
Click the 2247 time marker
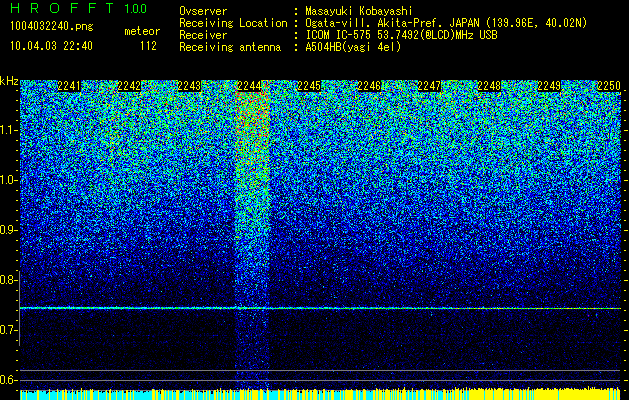click(429, 86)
